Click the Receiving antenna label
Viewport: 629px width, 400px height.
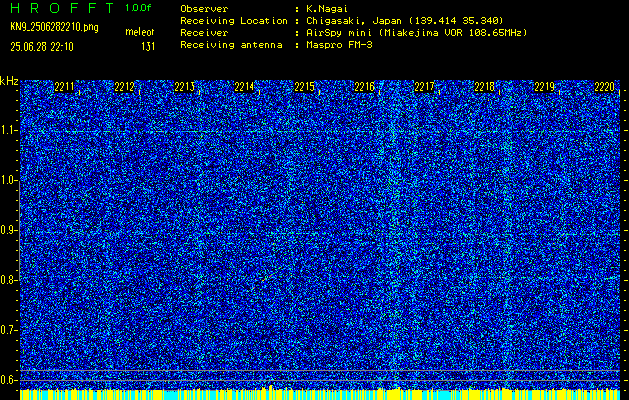231,45
